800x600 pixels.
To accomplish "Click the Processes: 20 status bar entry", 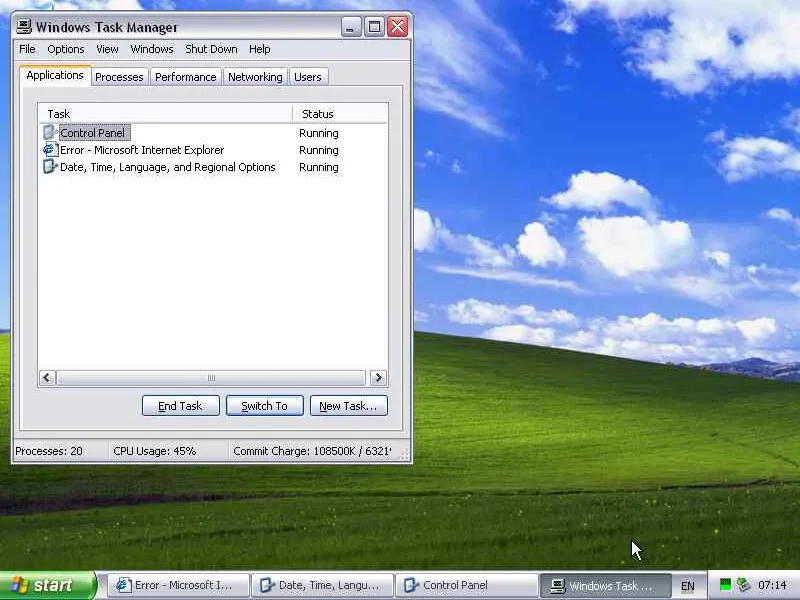I will coord(49,451).
